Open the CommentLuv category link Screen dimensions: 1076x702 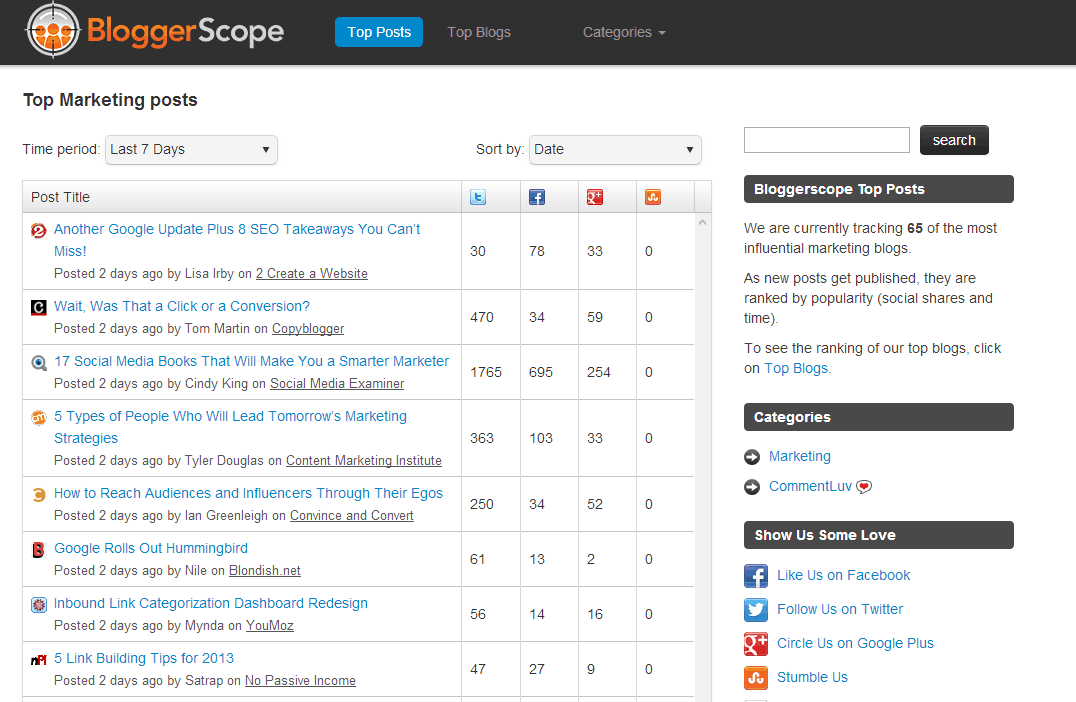[810, 487]
